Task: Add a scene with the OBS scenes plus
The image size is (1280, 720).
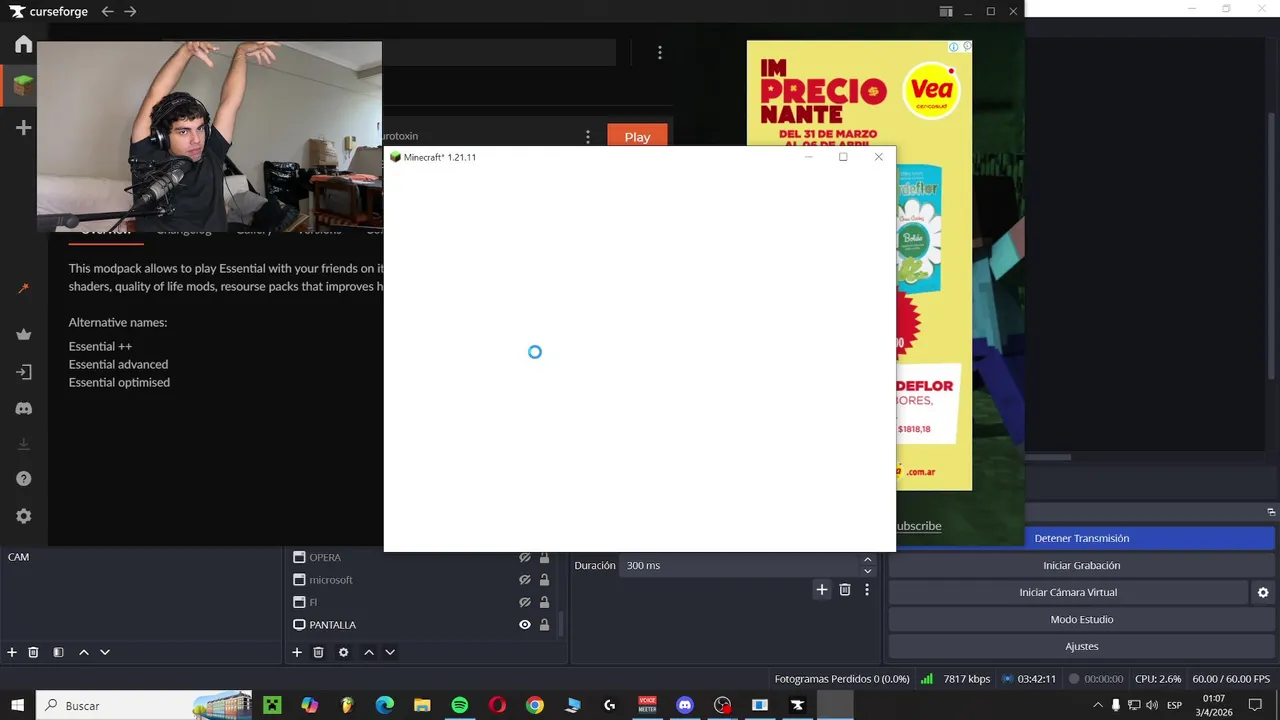Action: click(12, 652)
